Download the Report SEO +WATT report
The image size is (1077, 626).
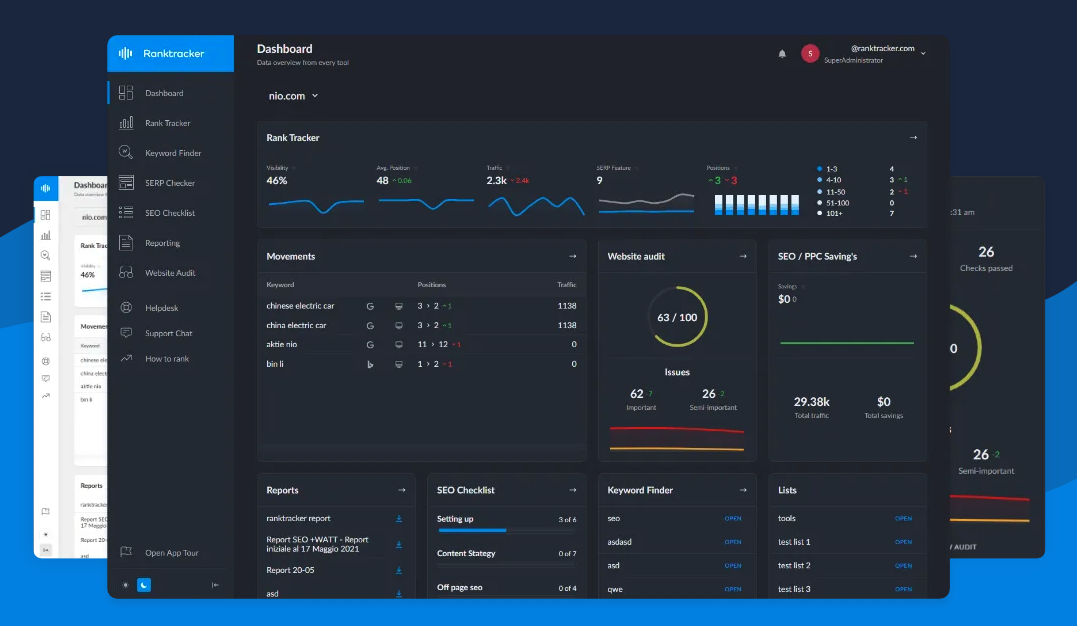(398, 544)
